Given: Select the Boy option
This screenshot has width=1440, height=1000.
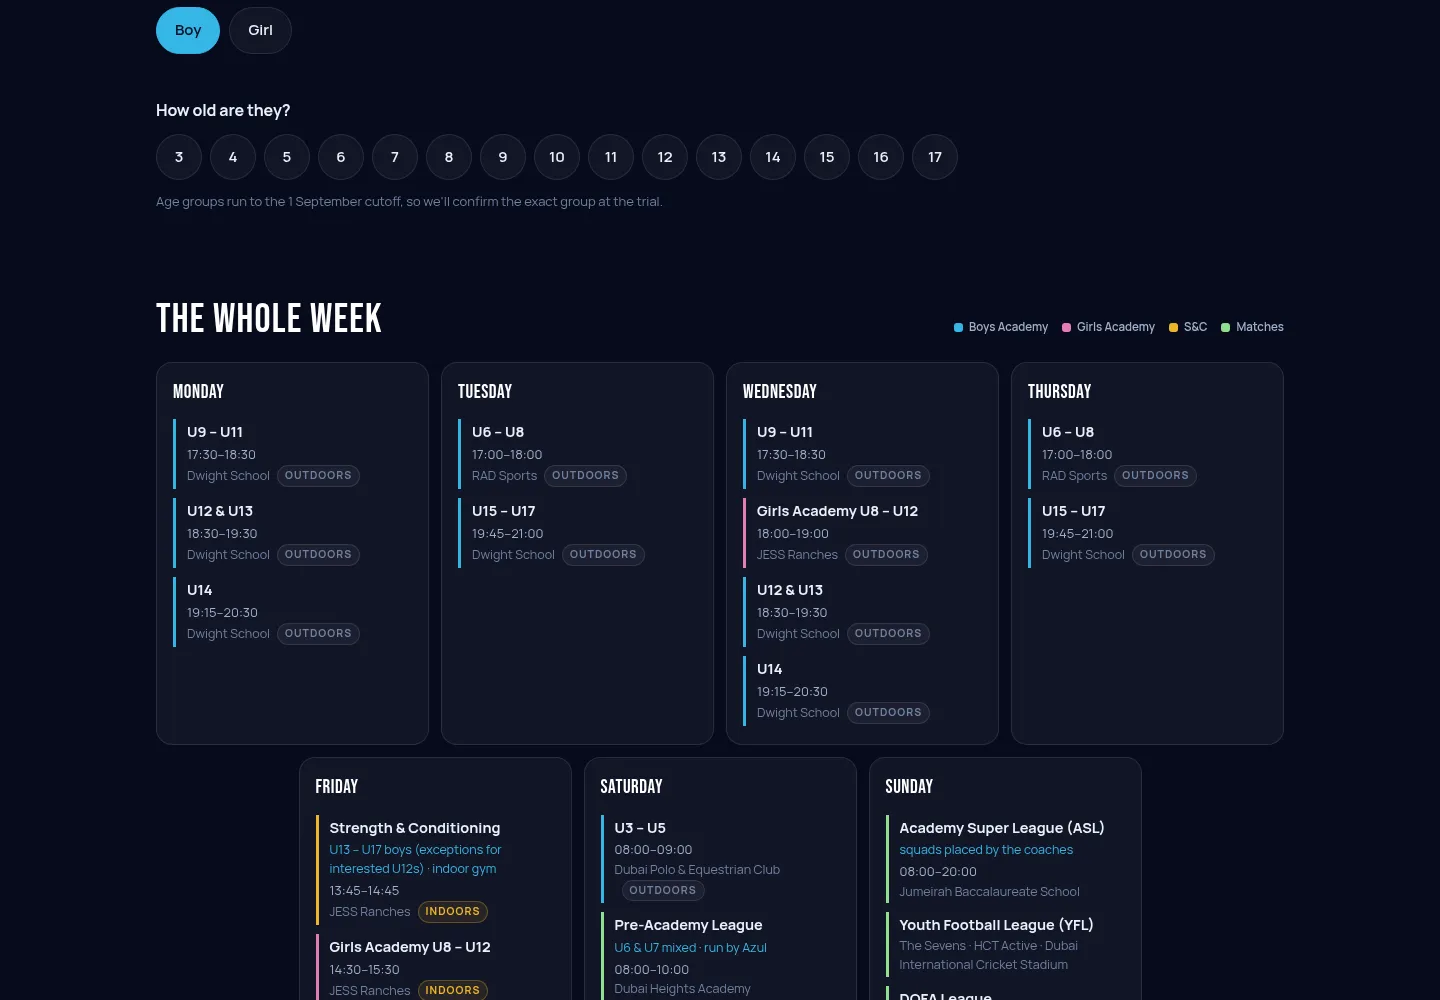Looking at the screenshot, I should click(x=188, y=30).
